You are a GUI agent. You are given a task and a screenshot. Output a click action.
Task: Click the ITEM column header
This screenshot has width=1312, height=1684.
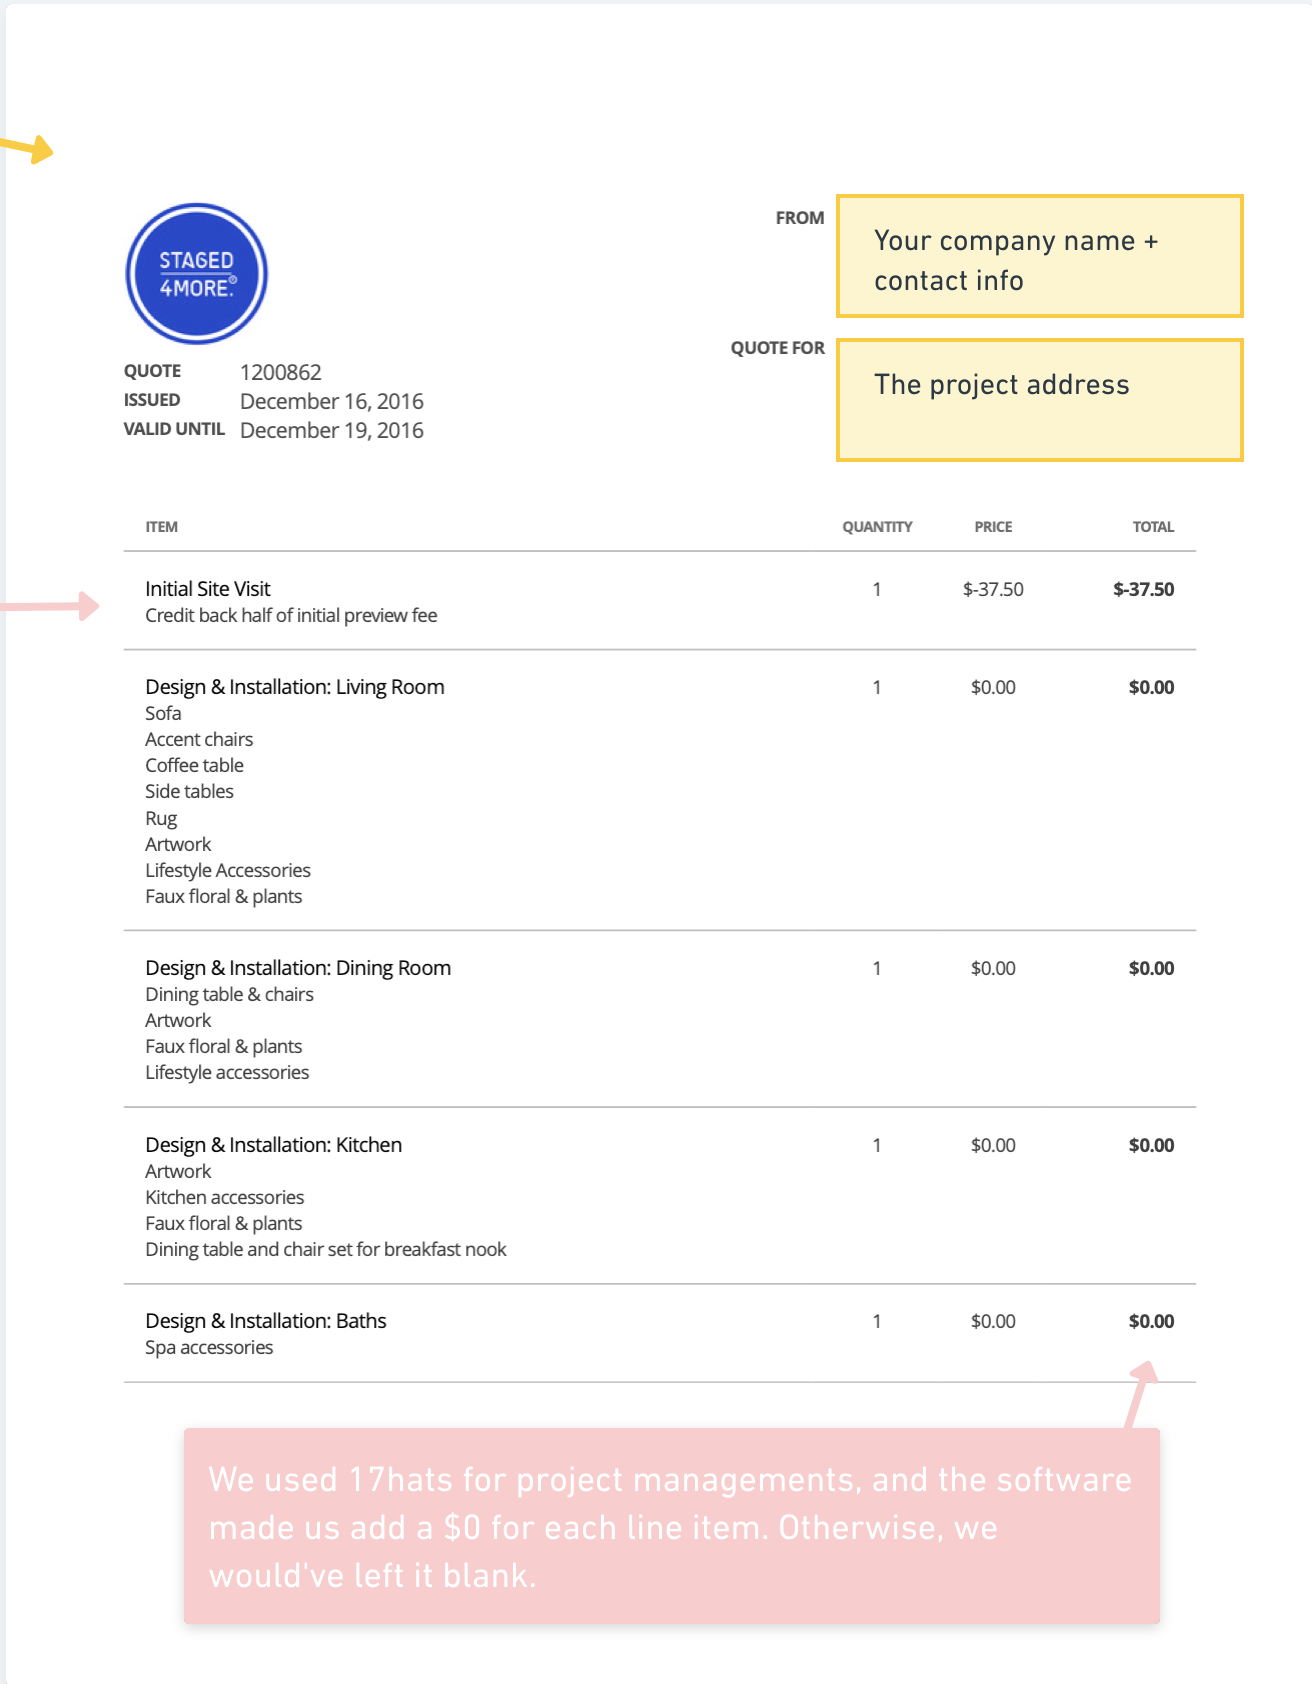[x=162, y=527]
